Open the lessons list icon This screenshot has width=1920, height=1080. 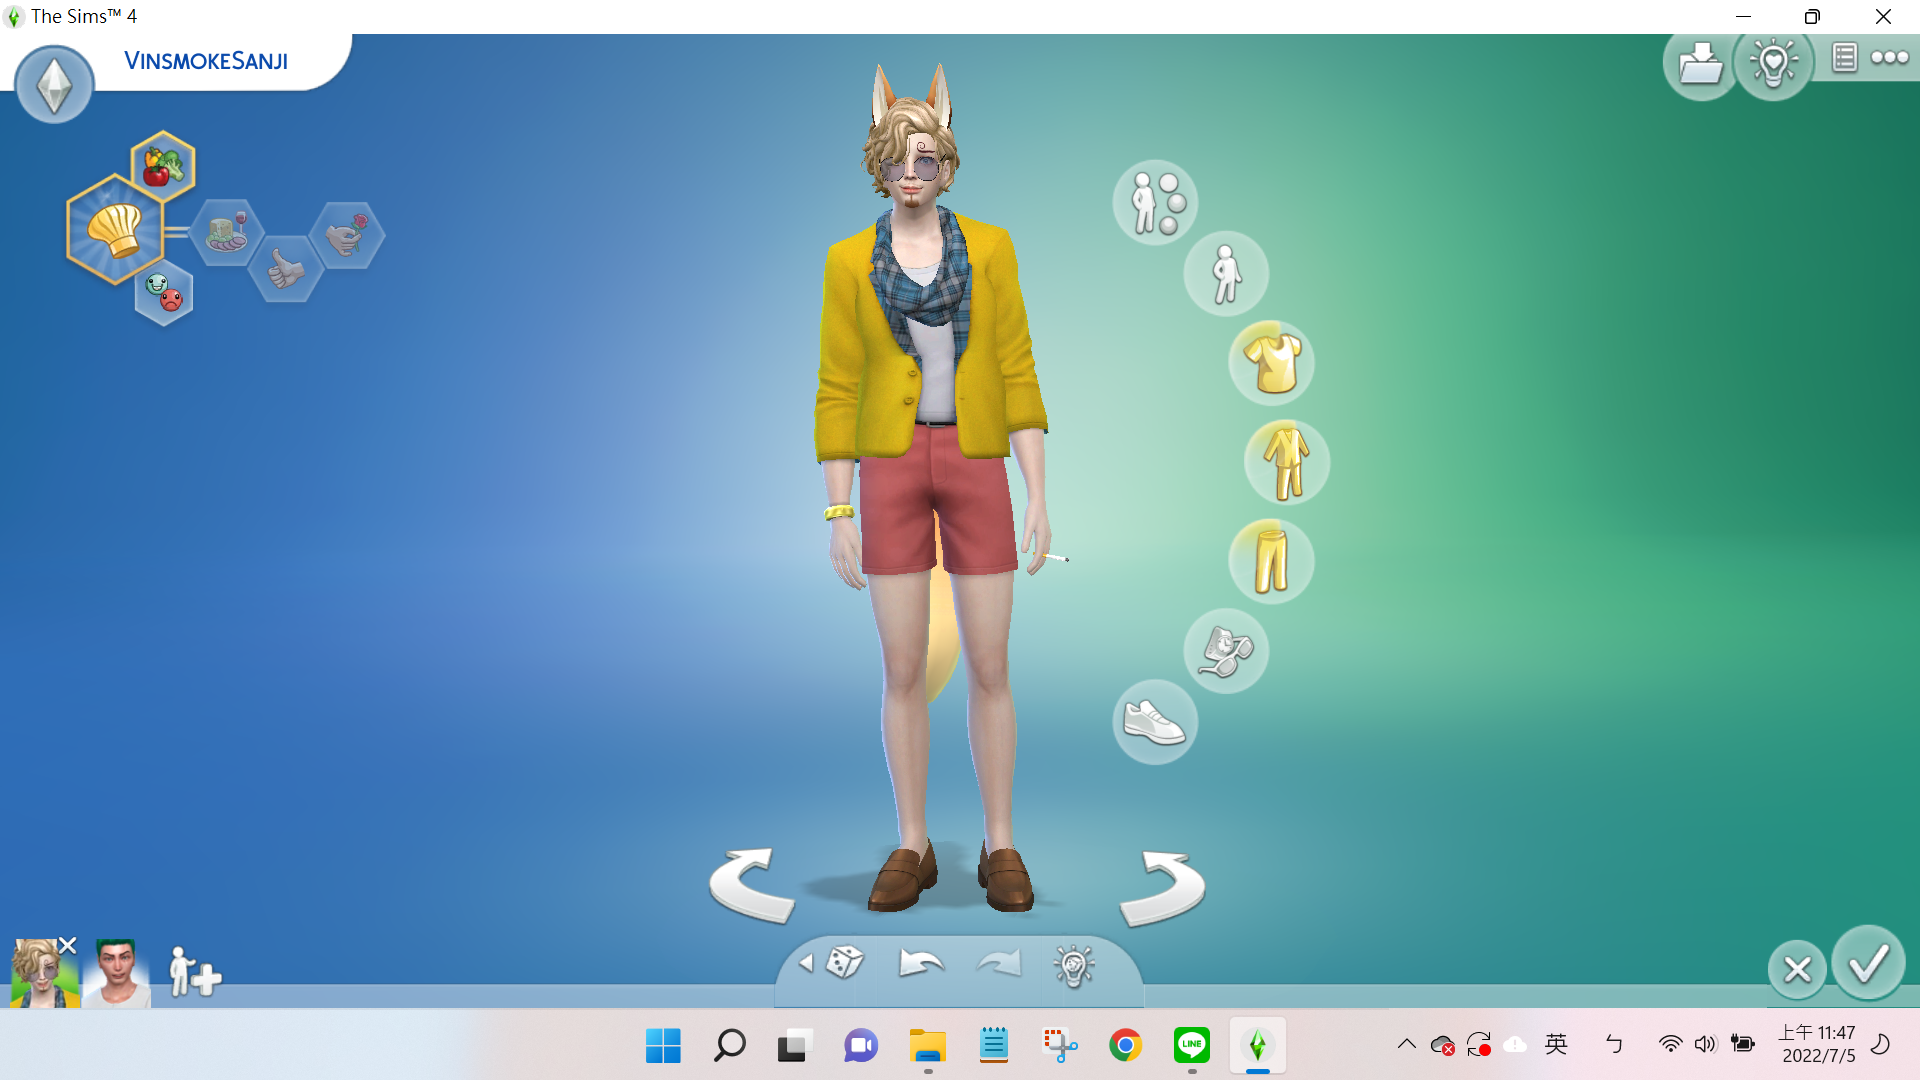[1845, 58]
